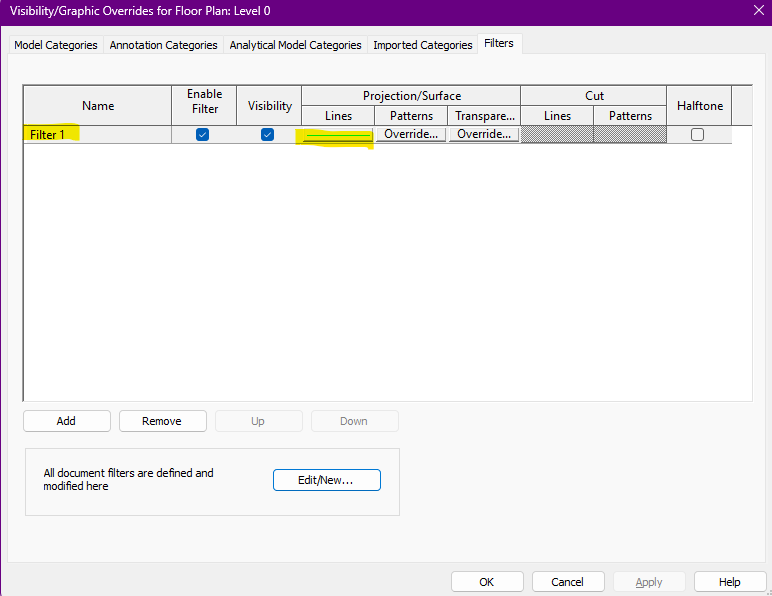772x596 pixels.
Task: Click the Name column header
Action: pyautogui.click(x=97, y=105)
